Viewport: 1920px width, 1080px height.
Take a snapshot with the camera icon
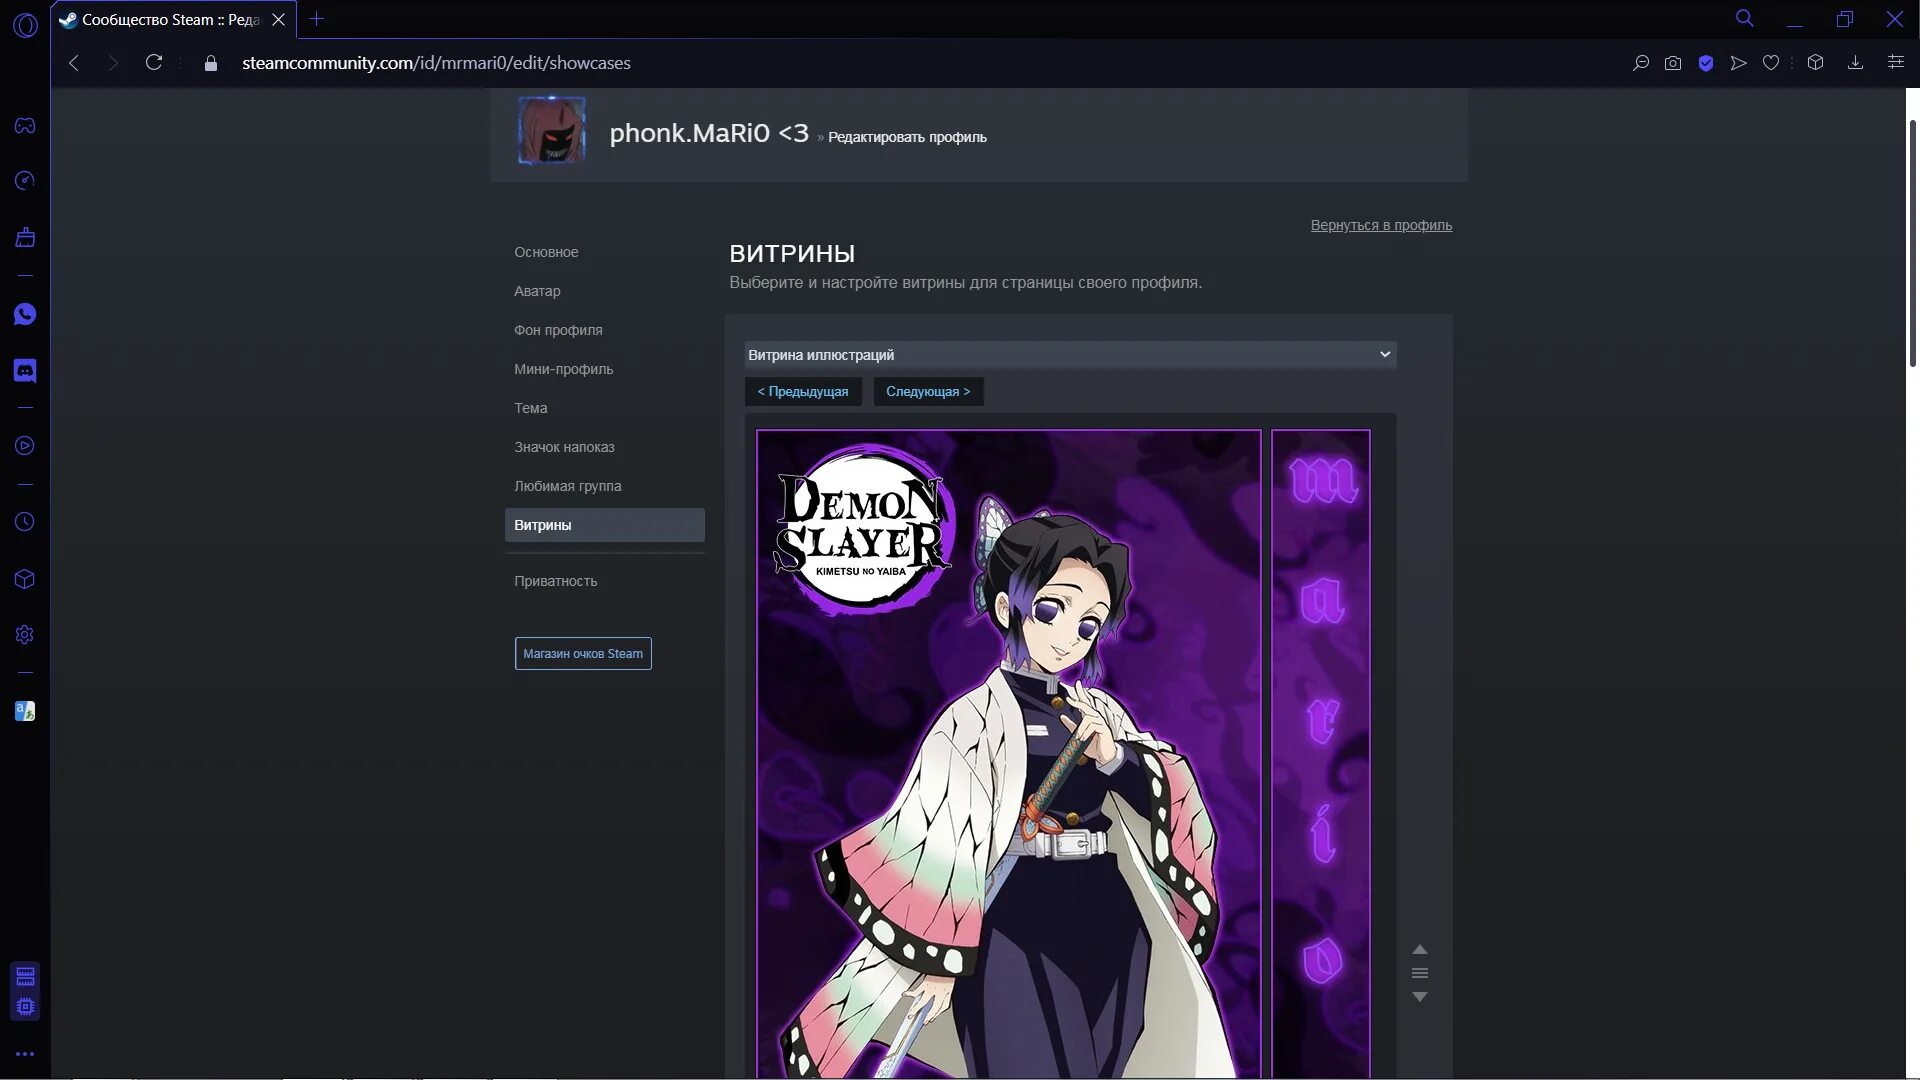coord(1673,63)
